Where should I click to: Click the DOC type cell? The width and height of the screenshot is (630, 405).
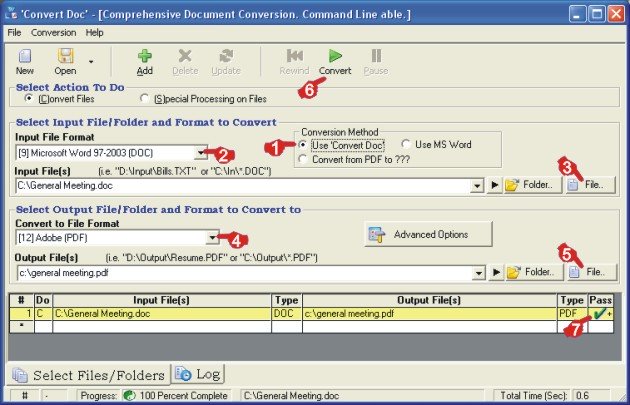click(287, 314)
